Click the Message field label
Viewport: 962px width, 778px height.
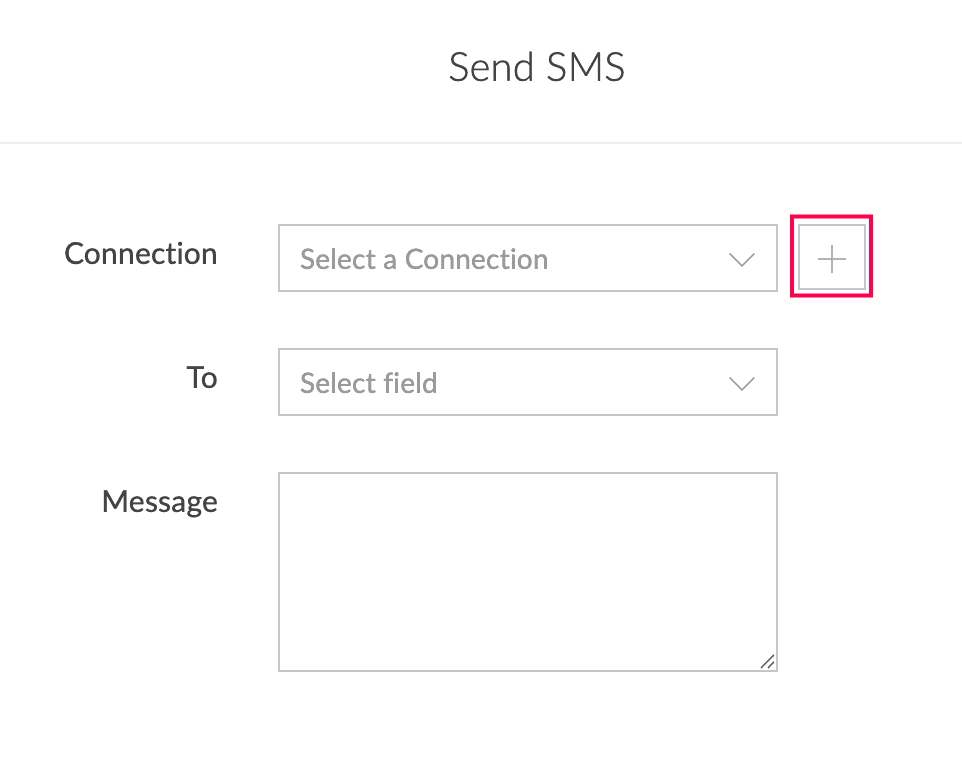160,502
